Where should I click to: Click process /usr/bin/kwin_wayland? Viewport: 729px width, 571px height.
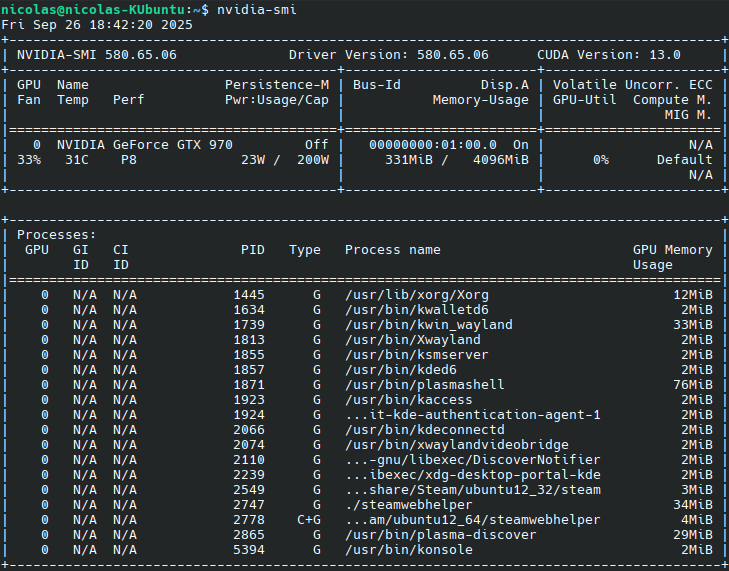point(429,325)
